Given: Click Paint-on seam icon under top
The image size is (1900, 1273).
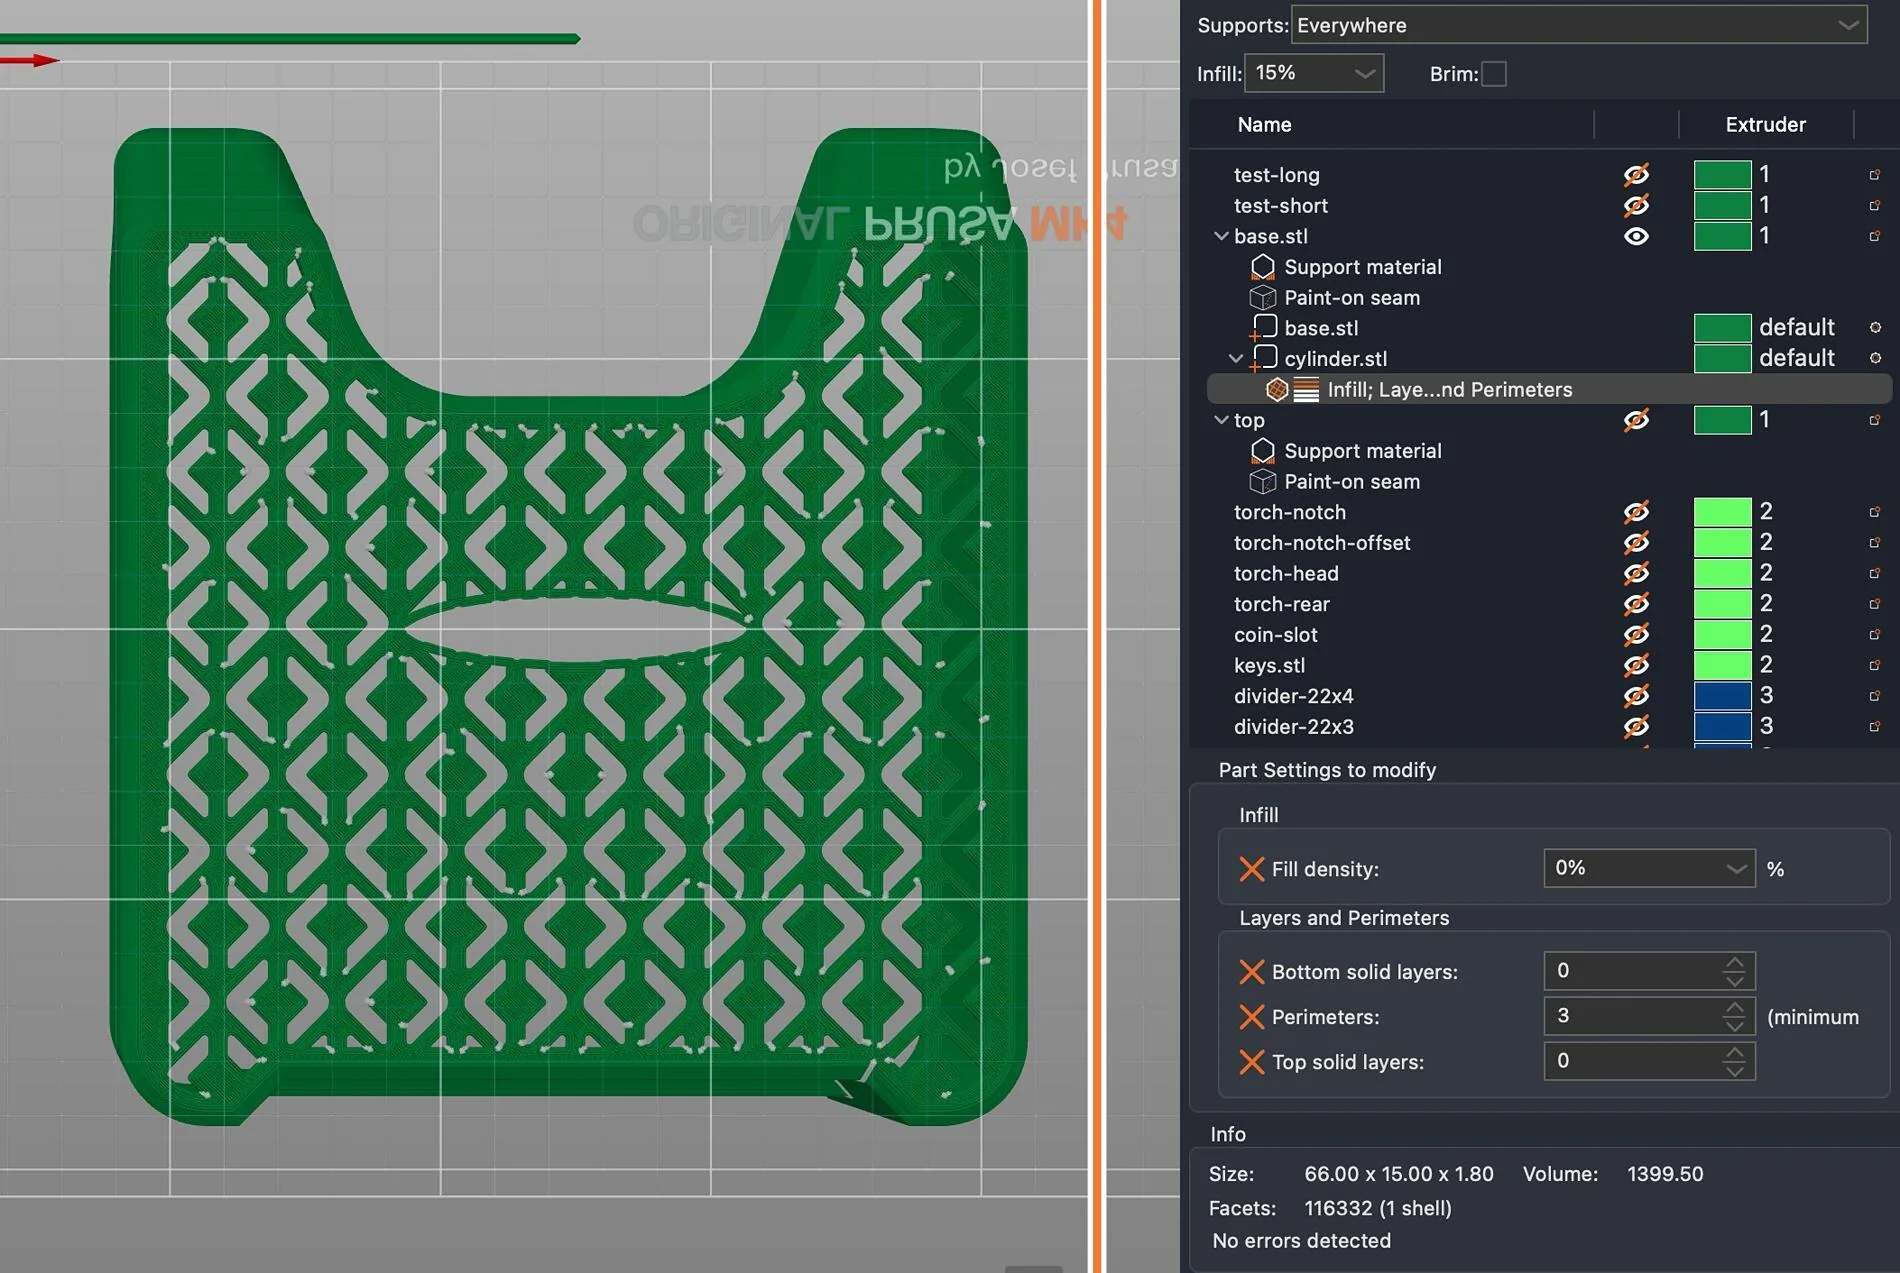Looking at the screenshot, I should (1262, 482).
